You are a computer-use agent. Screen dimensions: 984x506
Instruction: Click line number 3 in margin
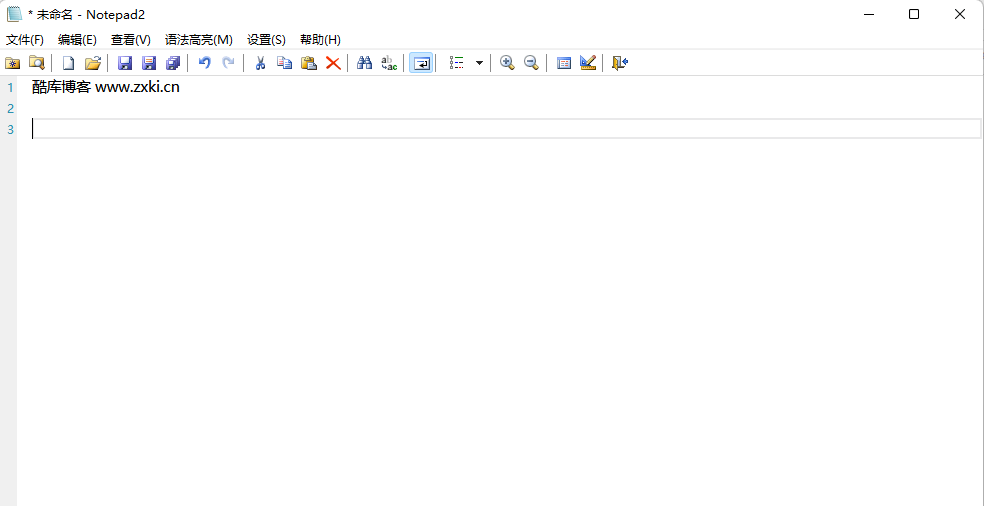[x=10, y=129]
